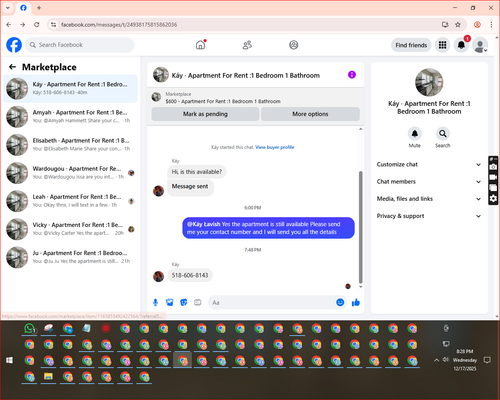Go to the Home feed icon
The height and width of the screenshot is (400, 500).
pyautogui.click(x=200, y=45)
